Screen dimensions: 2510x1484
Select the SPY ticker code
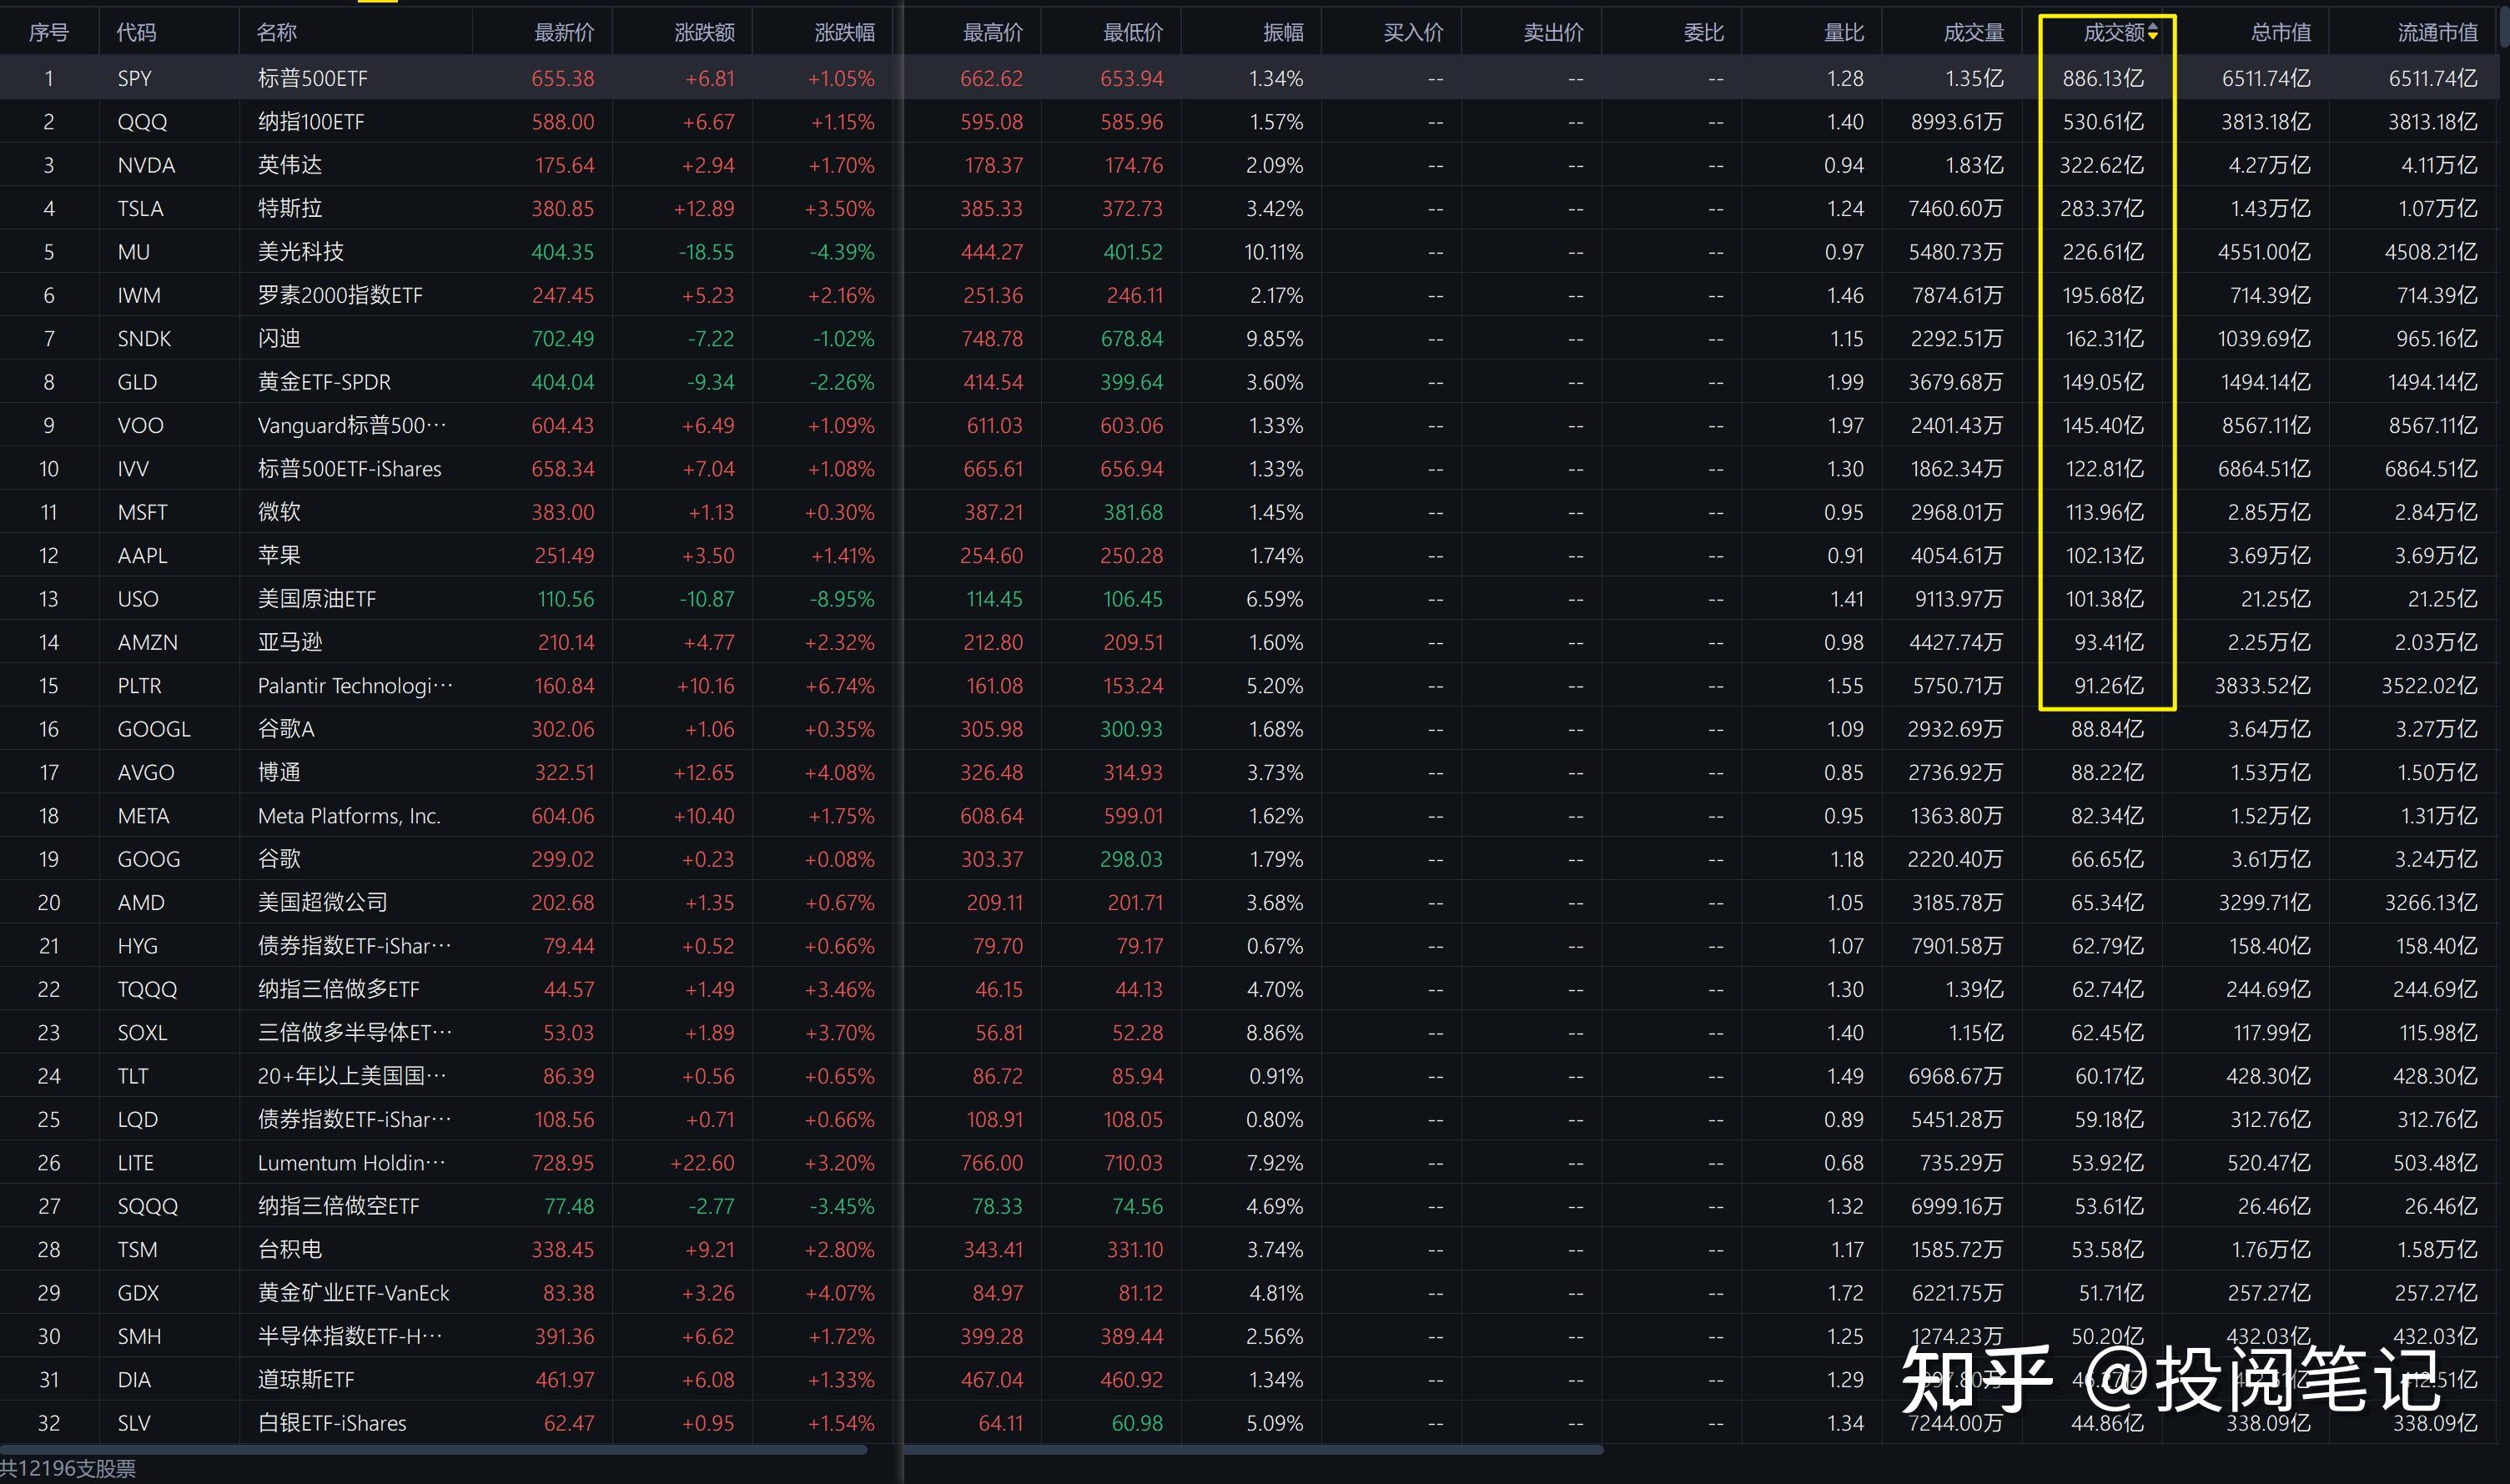coord(135,78)
